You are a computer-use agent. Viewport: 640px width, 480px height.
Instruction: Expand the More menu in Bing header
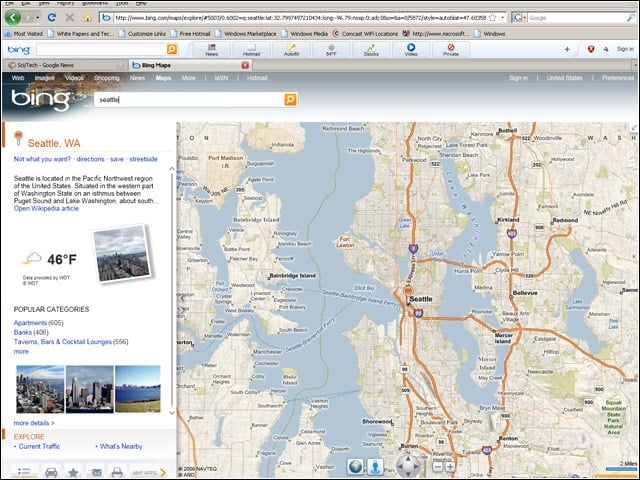pyautogui.click(x=189, y=78)
